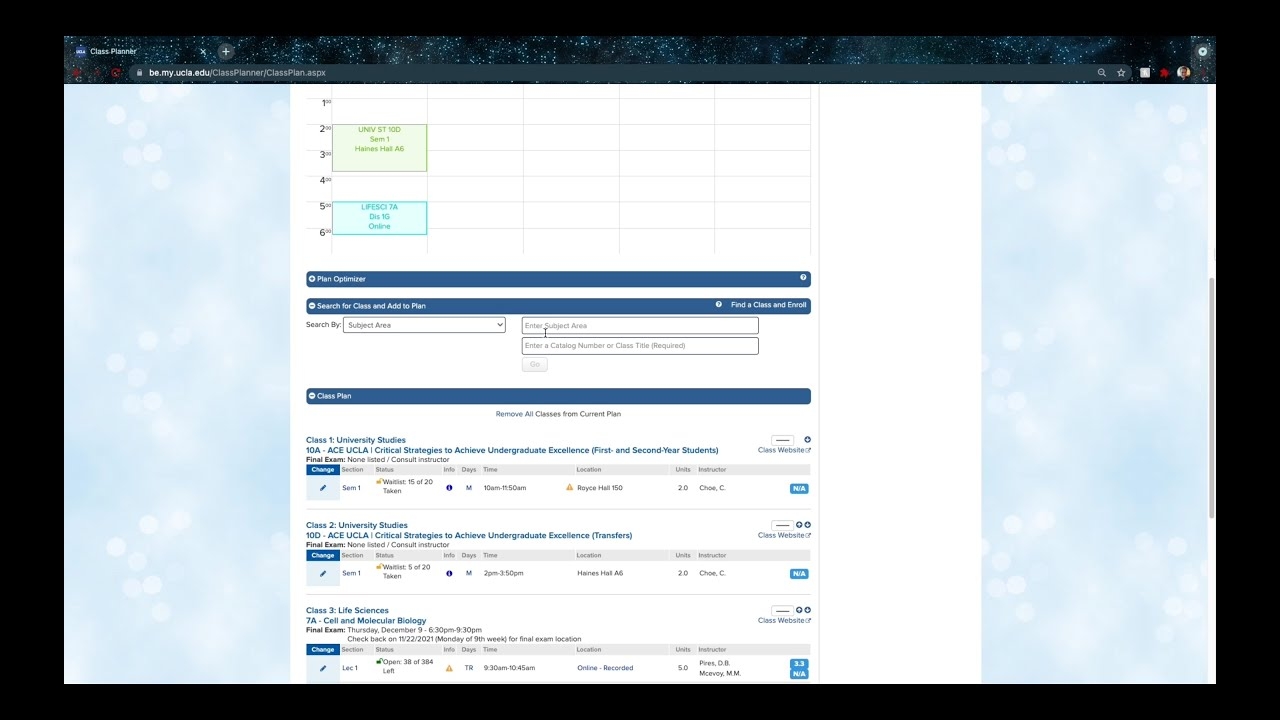Image resolution: width=1280 pixels, height=720 pixels.
Task: Select the Class Planner browser tab
Action: click(113, 51)
